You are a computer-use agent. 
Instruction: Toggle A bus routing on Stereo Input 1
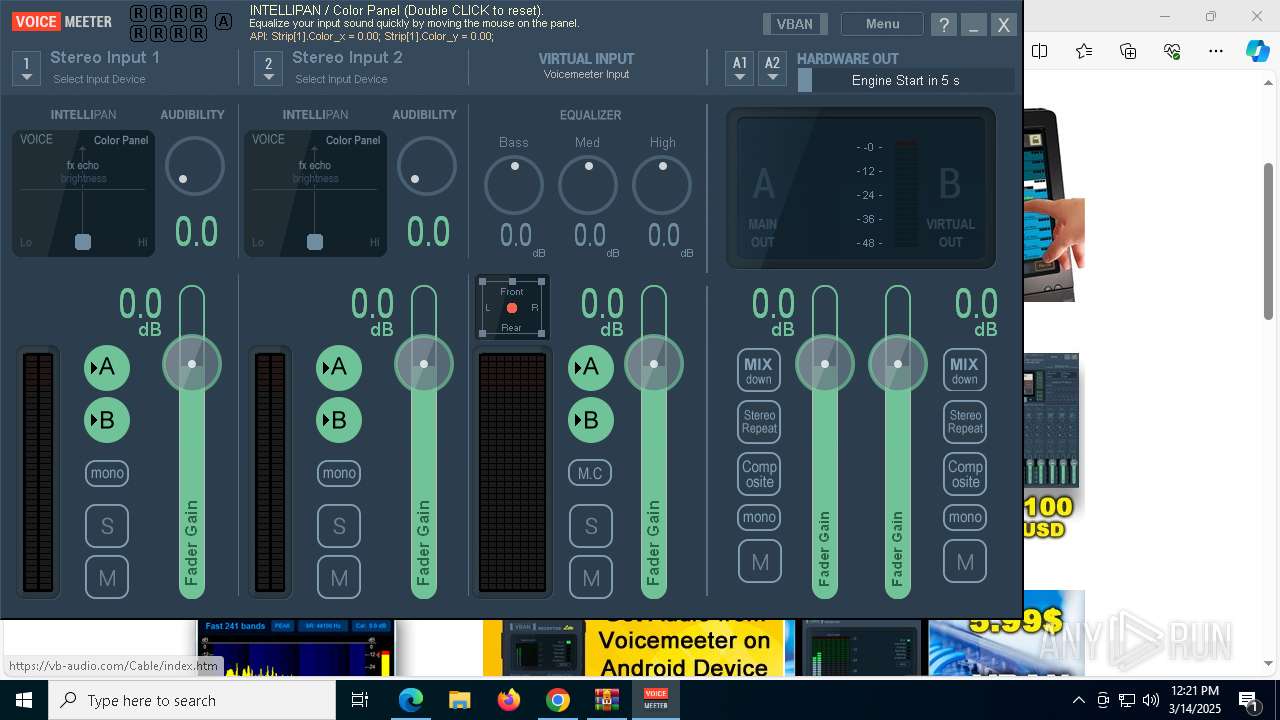click(107, 368)
